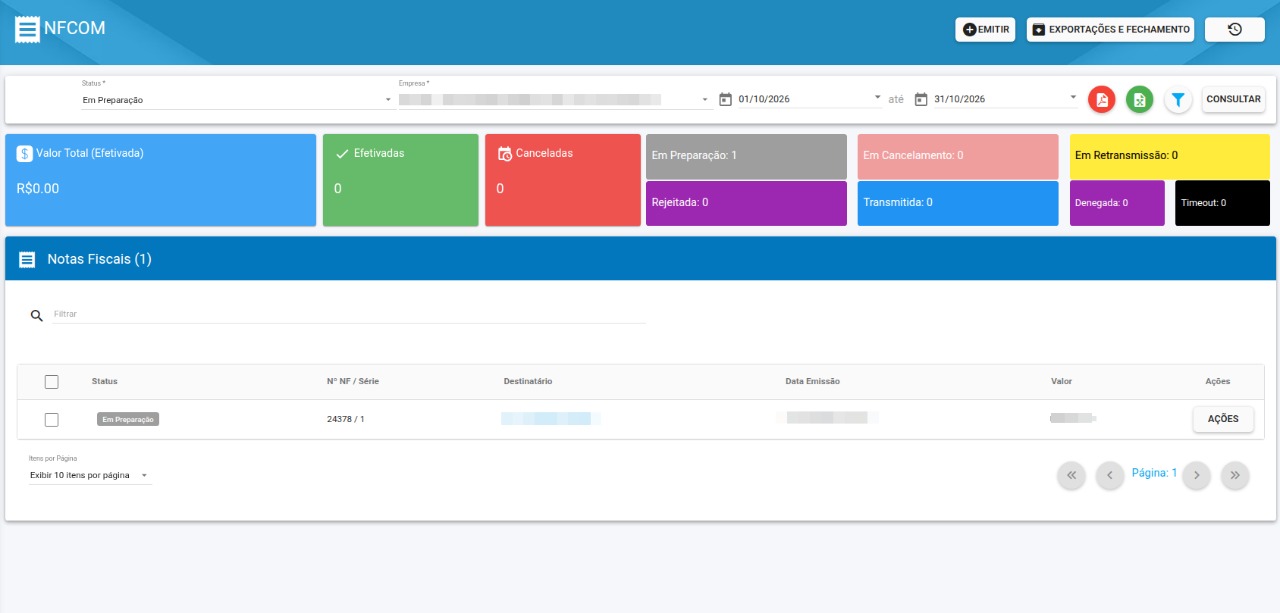Click the magnifying glass search icon
This screenshot has width=1280, height=613.
point(37,315)
